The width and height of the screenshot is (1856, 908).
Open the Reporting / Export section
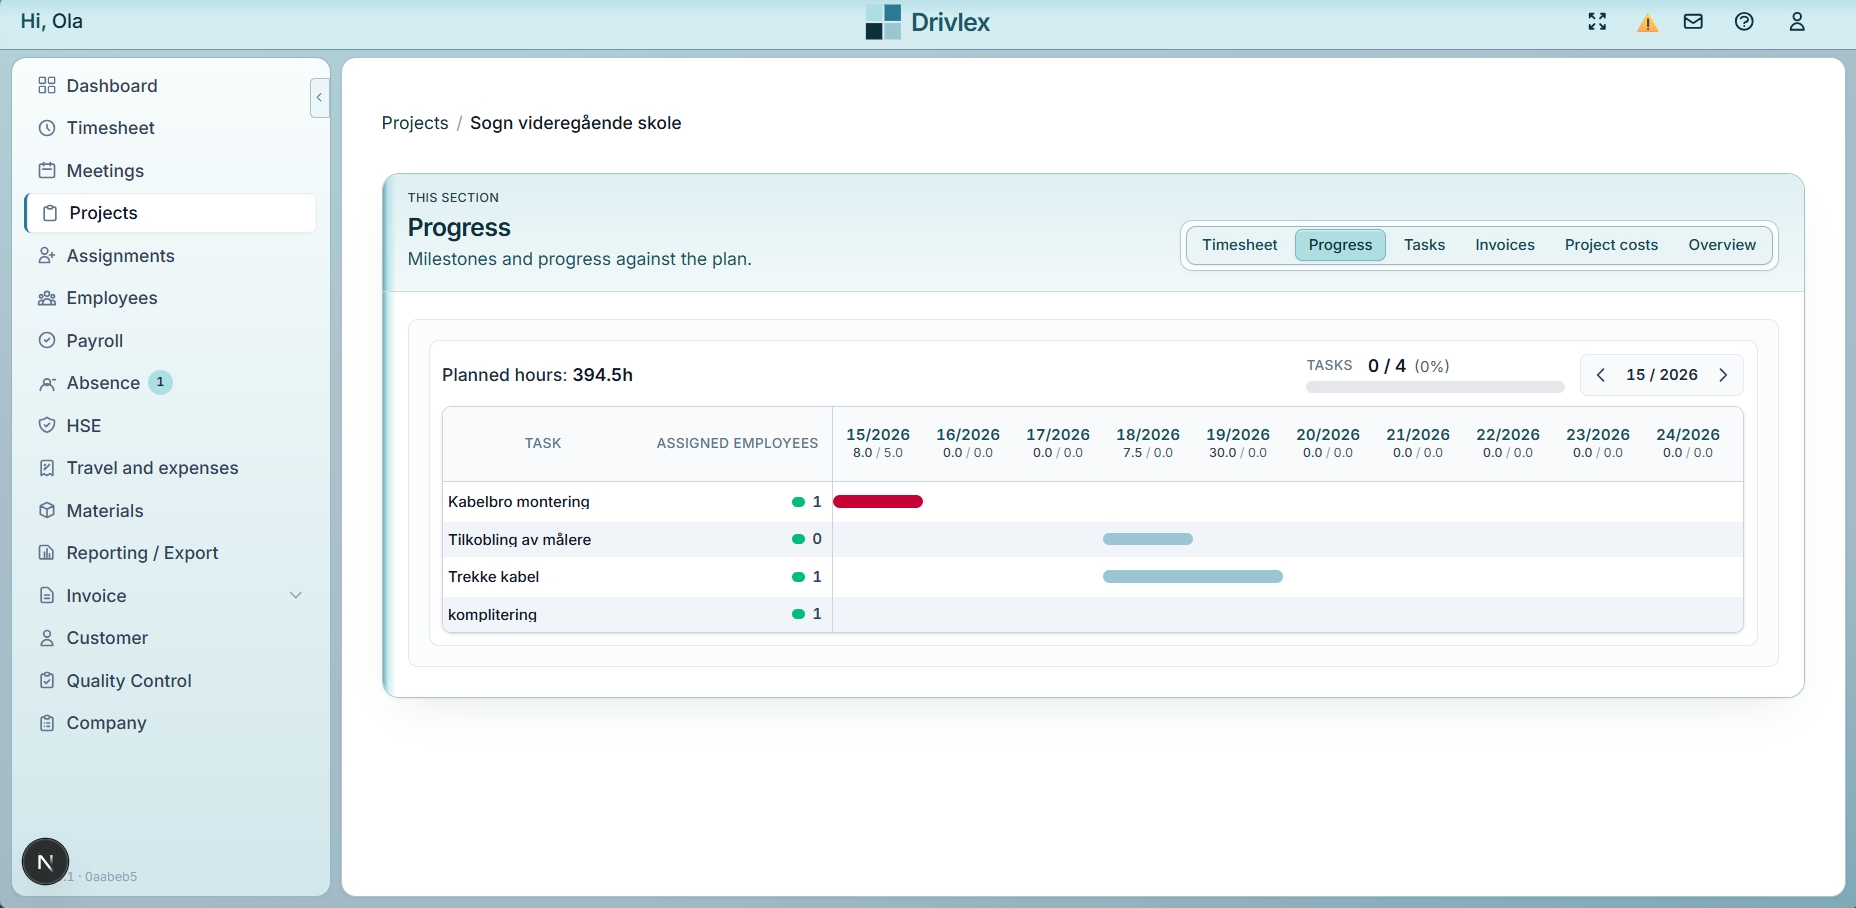pos(141,552)
